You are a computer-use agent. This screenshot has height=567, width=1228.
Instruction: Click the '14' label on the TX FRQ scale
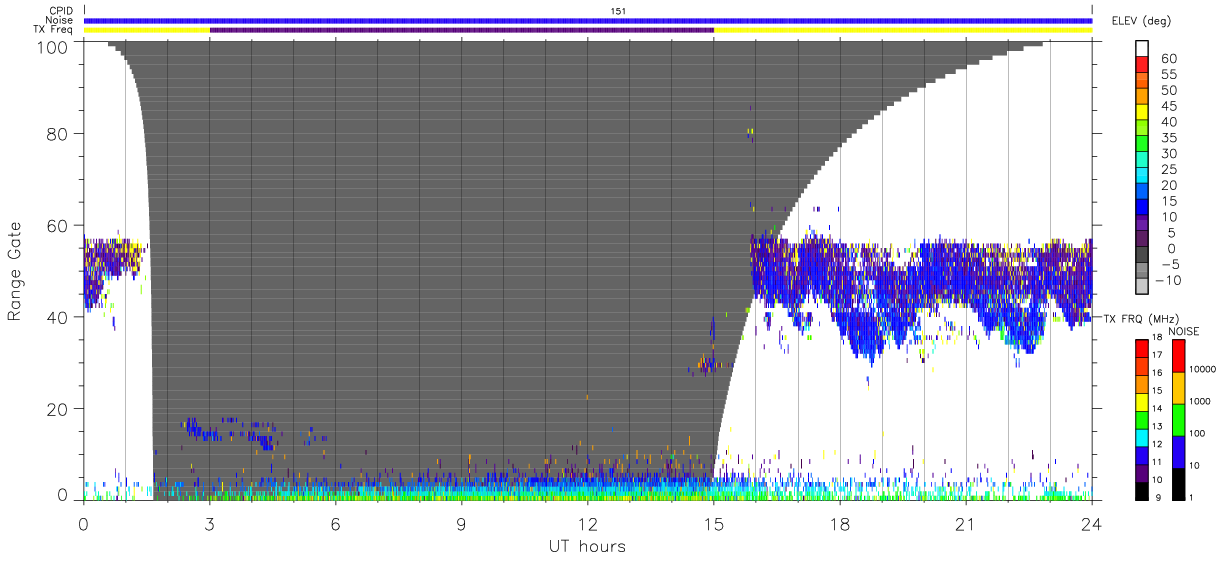point(1159,410)
